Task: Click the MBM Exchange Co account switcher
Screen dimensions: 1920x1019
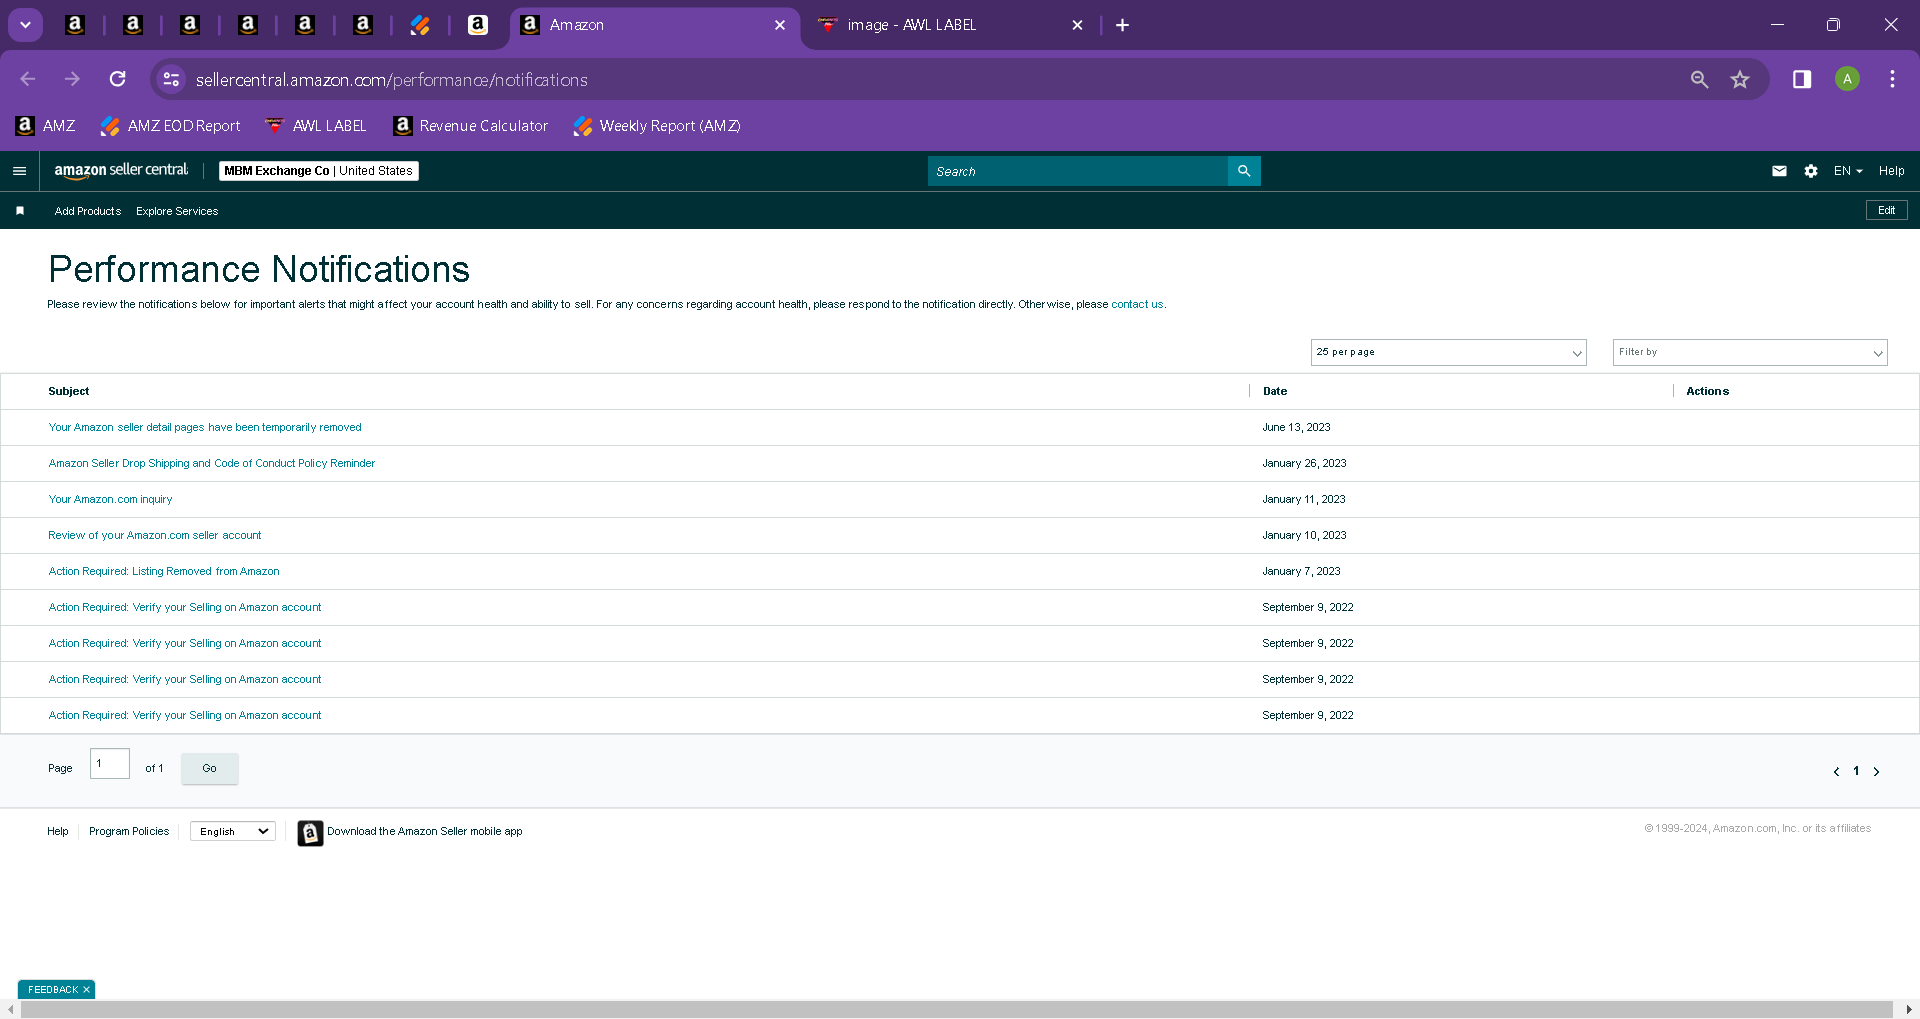Action: 318,171
